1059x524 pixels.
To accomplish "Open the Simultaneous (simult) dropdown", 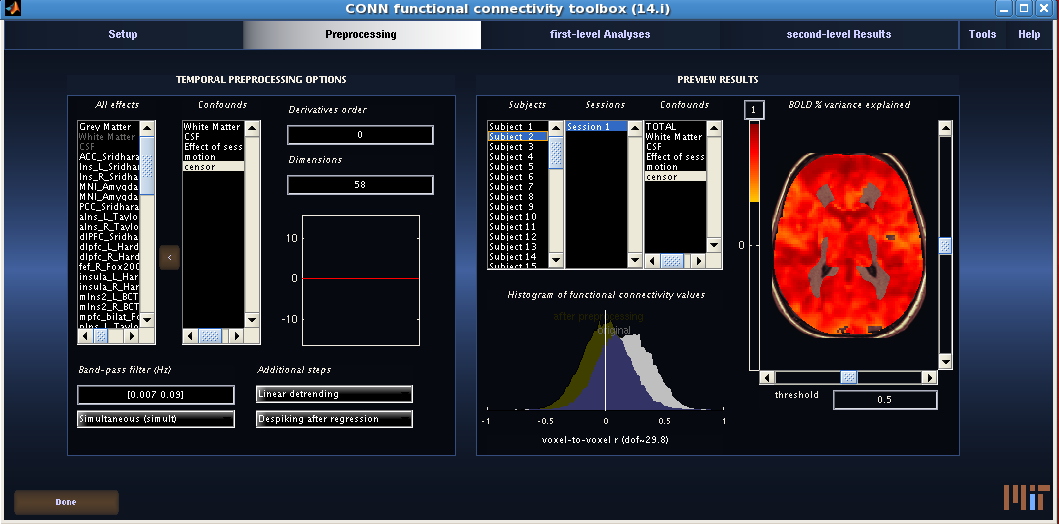I will click(x=156, y=419).
